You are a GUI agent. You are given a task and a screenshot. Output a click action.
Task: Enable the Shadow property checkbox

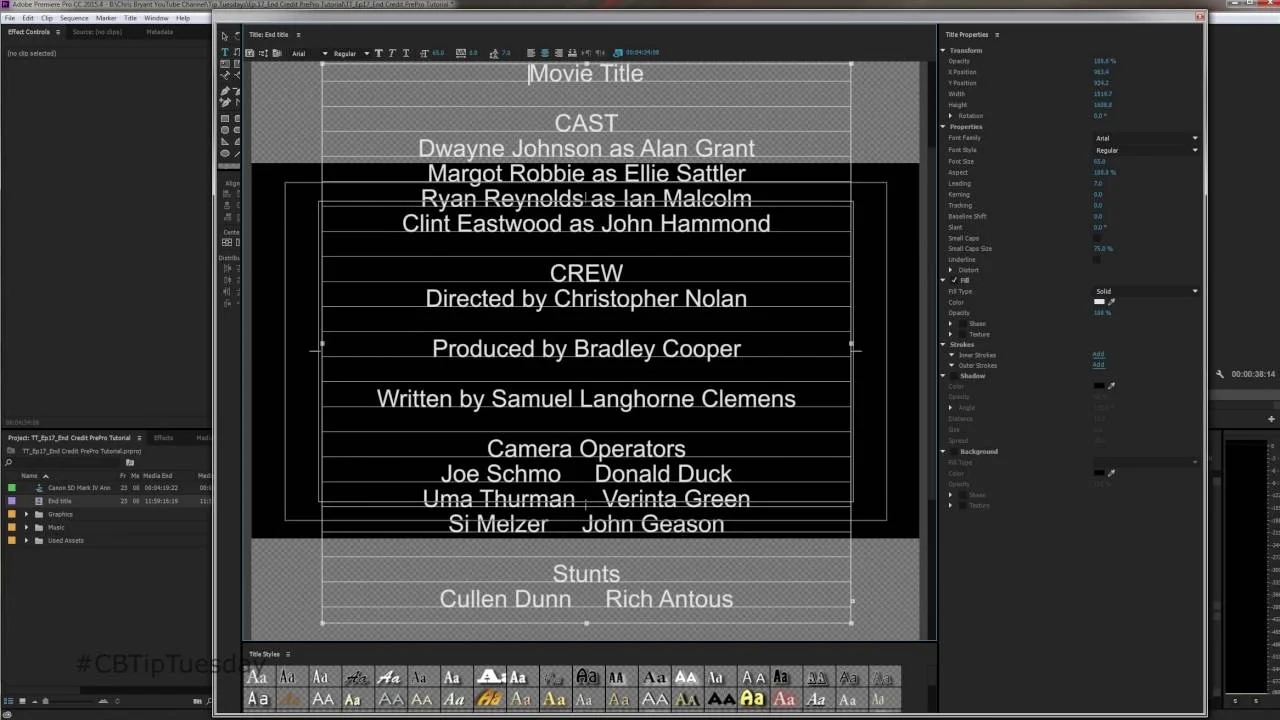951,376
